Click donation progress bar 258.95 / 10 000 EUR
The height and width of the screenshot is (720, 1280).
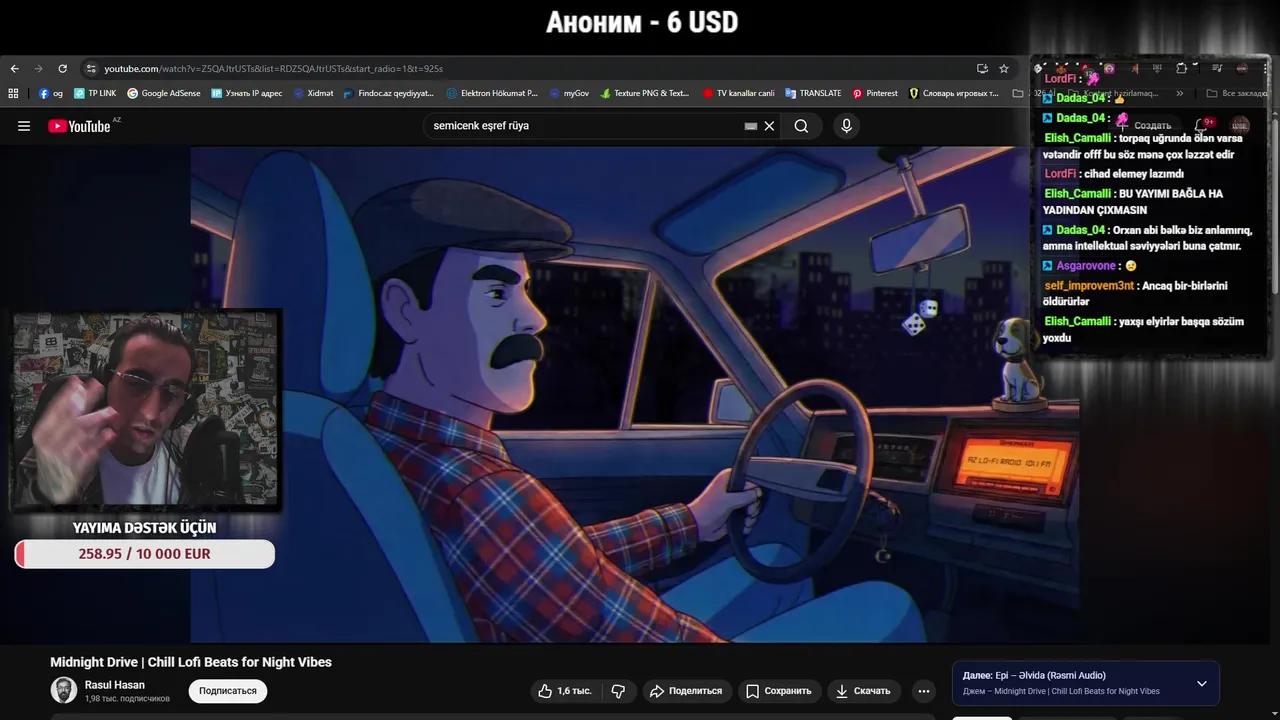(x=144, y=554)
